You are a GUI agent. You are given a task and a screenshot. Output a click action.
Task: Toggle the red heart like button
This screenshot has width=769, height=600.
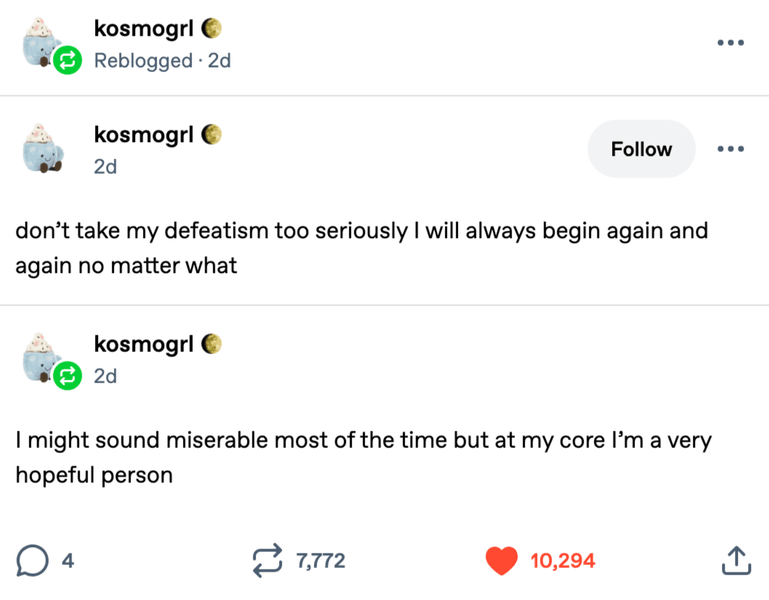click(501, 561)
